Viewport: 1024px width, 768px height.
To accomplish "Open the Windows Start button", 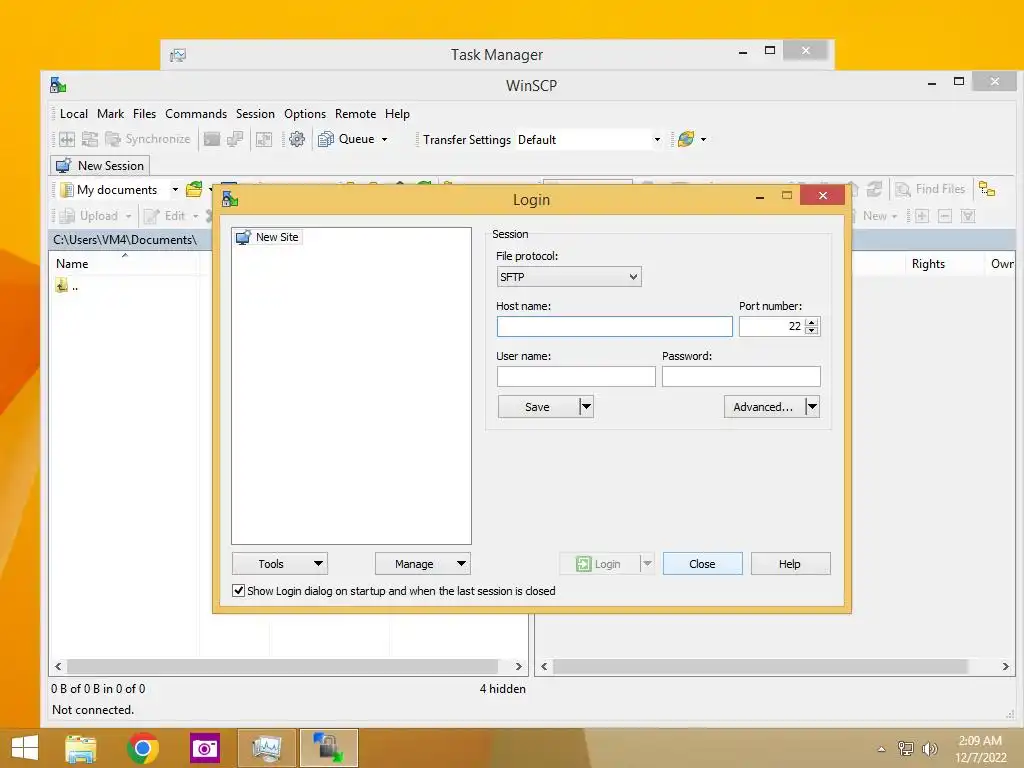I will coord(25,748).
